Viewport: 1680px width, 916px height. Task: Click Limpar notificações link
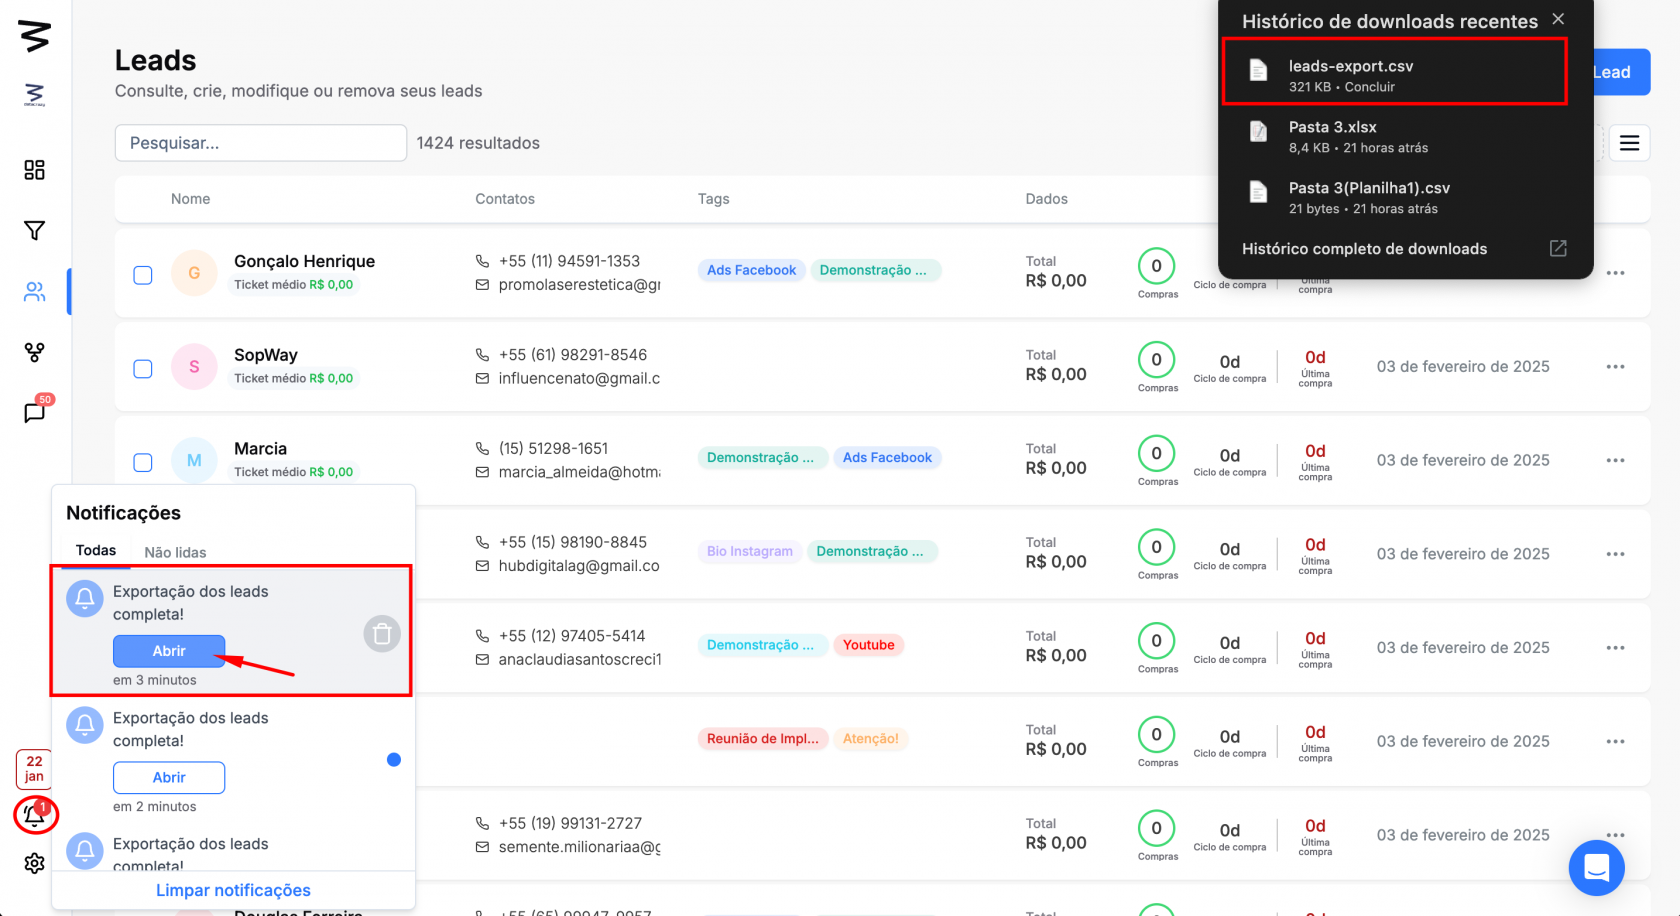233,890
